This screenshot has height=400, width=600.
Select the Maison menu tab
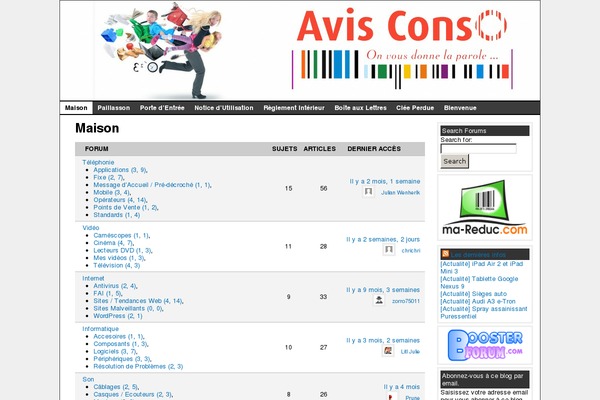[76, 108]
